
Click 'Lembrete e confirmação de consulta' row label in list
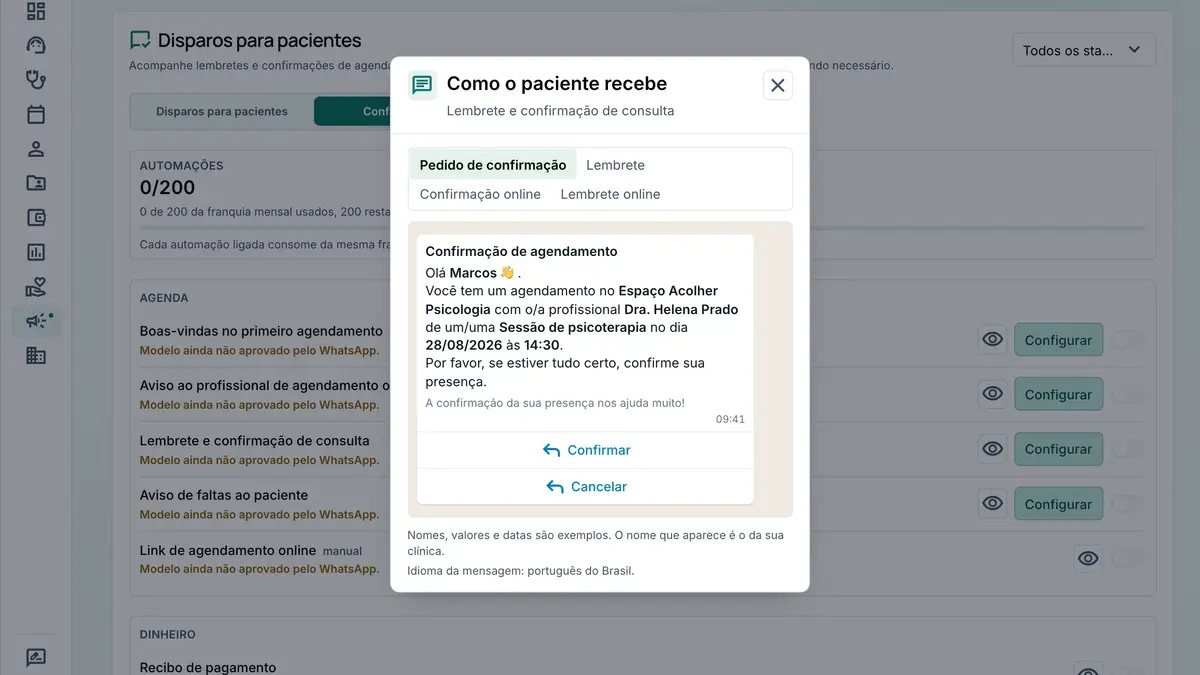click(254, 440)
